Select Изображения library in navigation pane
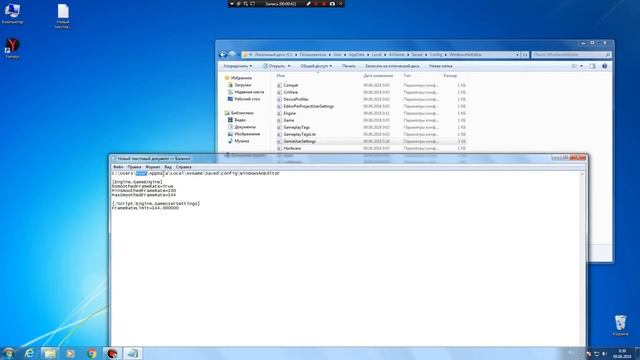This screenshot has width=640, height=360. pos(247,134)
